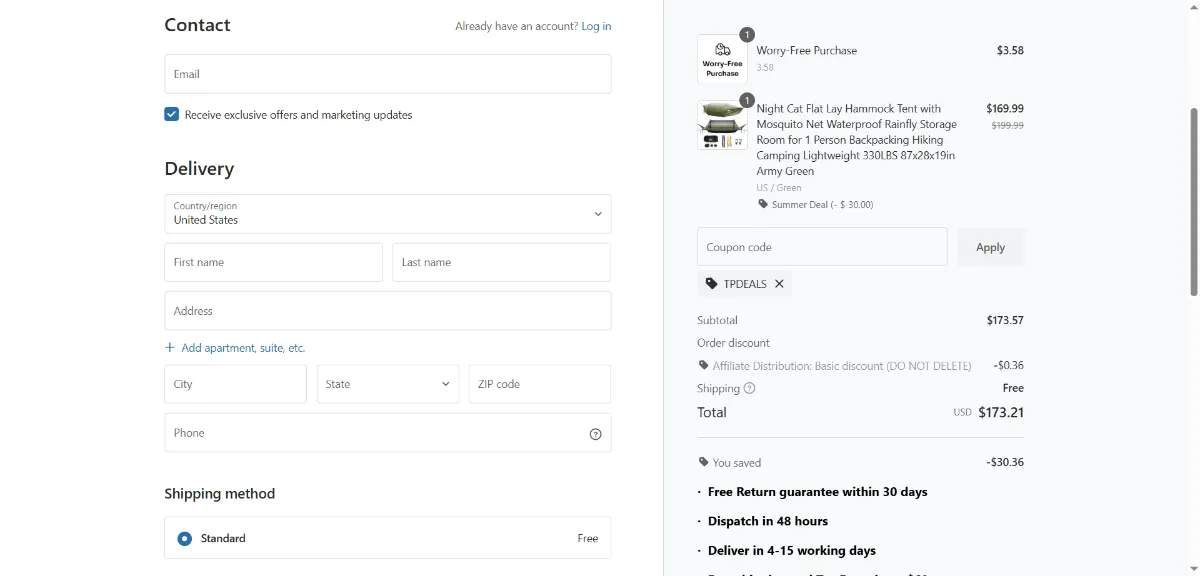The image size is (1200, 576).
Task: Click the -$30.36 You saved amount
Action: [x=1005, y=463]
